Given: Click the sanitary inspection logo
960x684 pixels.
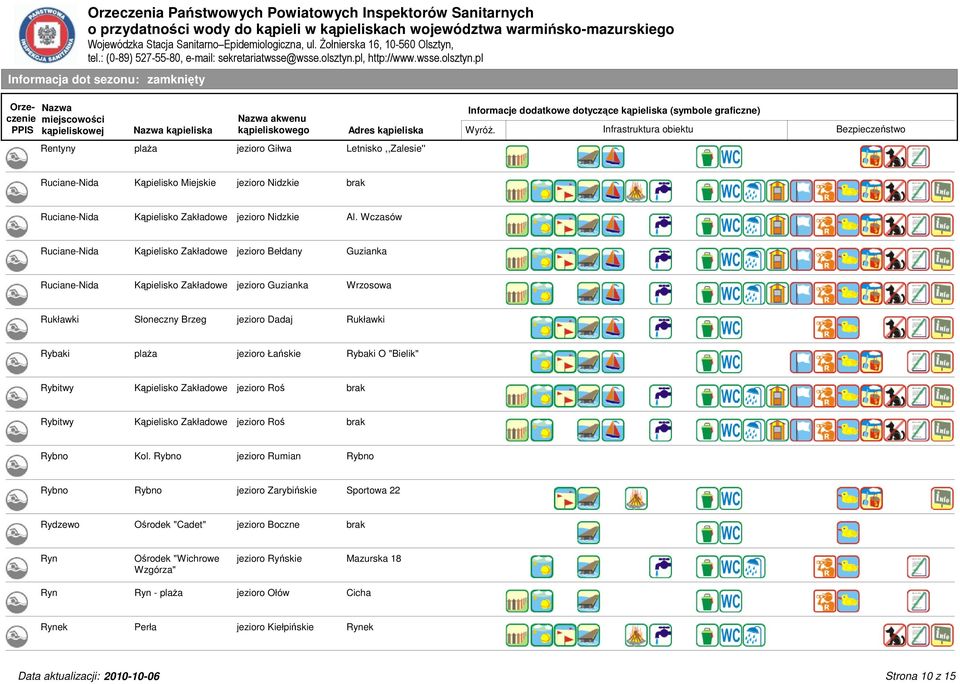Looking at the screenshot, I should (x=47, y=36).
